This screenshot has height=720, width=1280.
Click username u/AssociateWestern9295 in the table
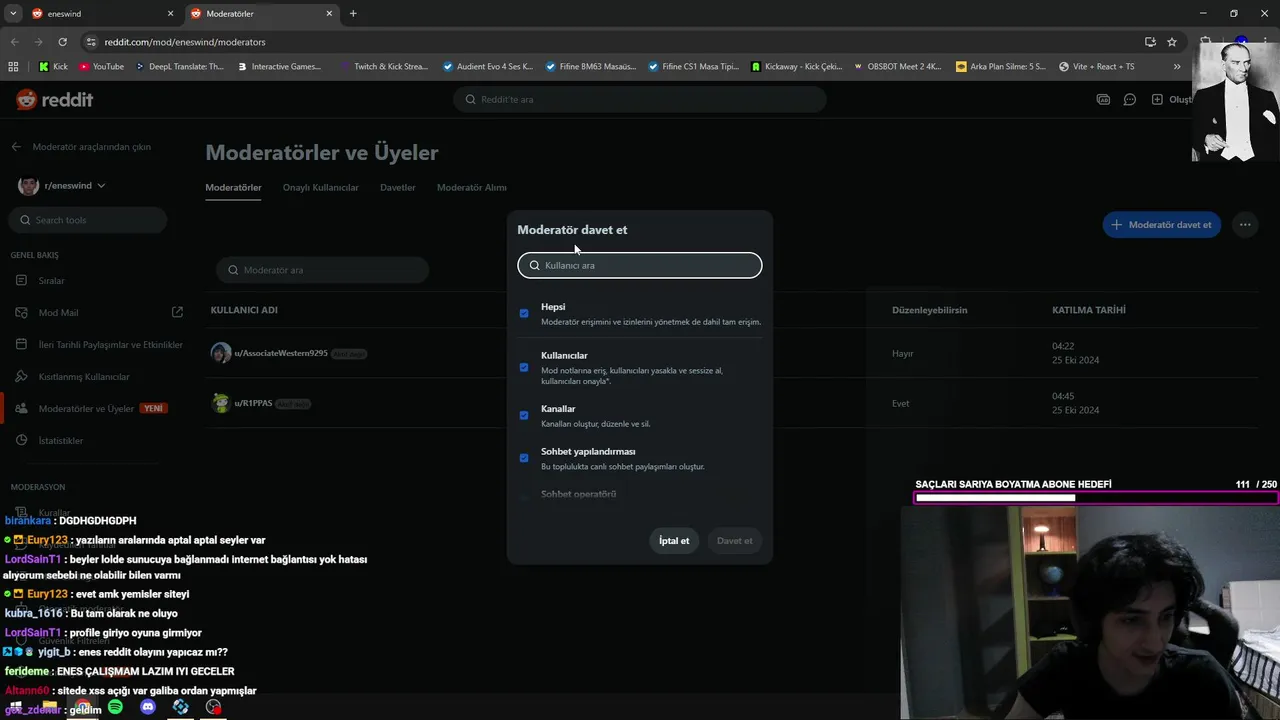(281, 354)
